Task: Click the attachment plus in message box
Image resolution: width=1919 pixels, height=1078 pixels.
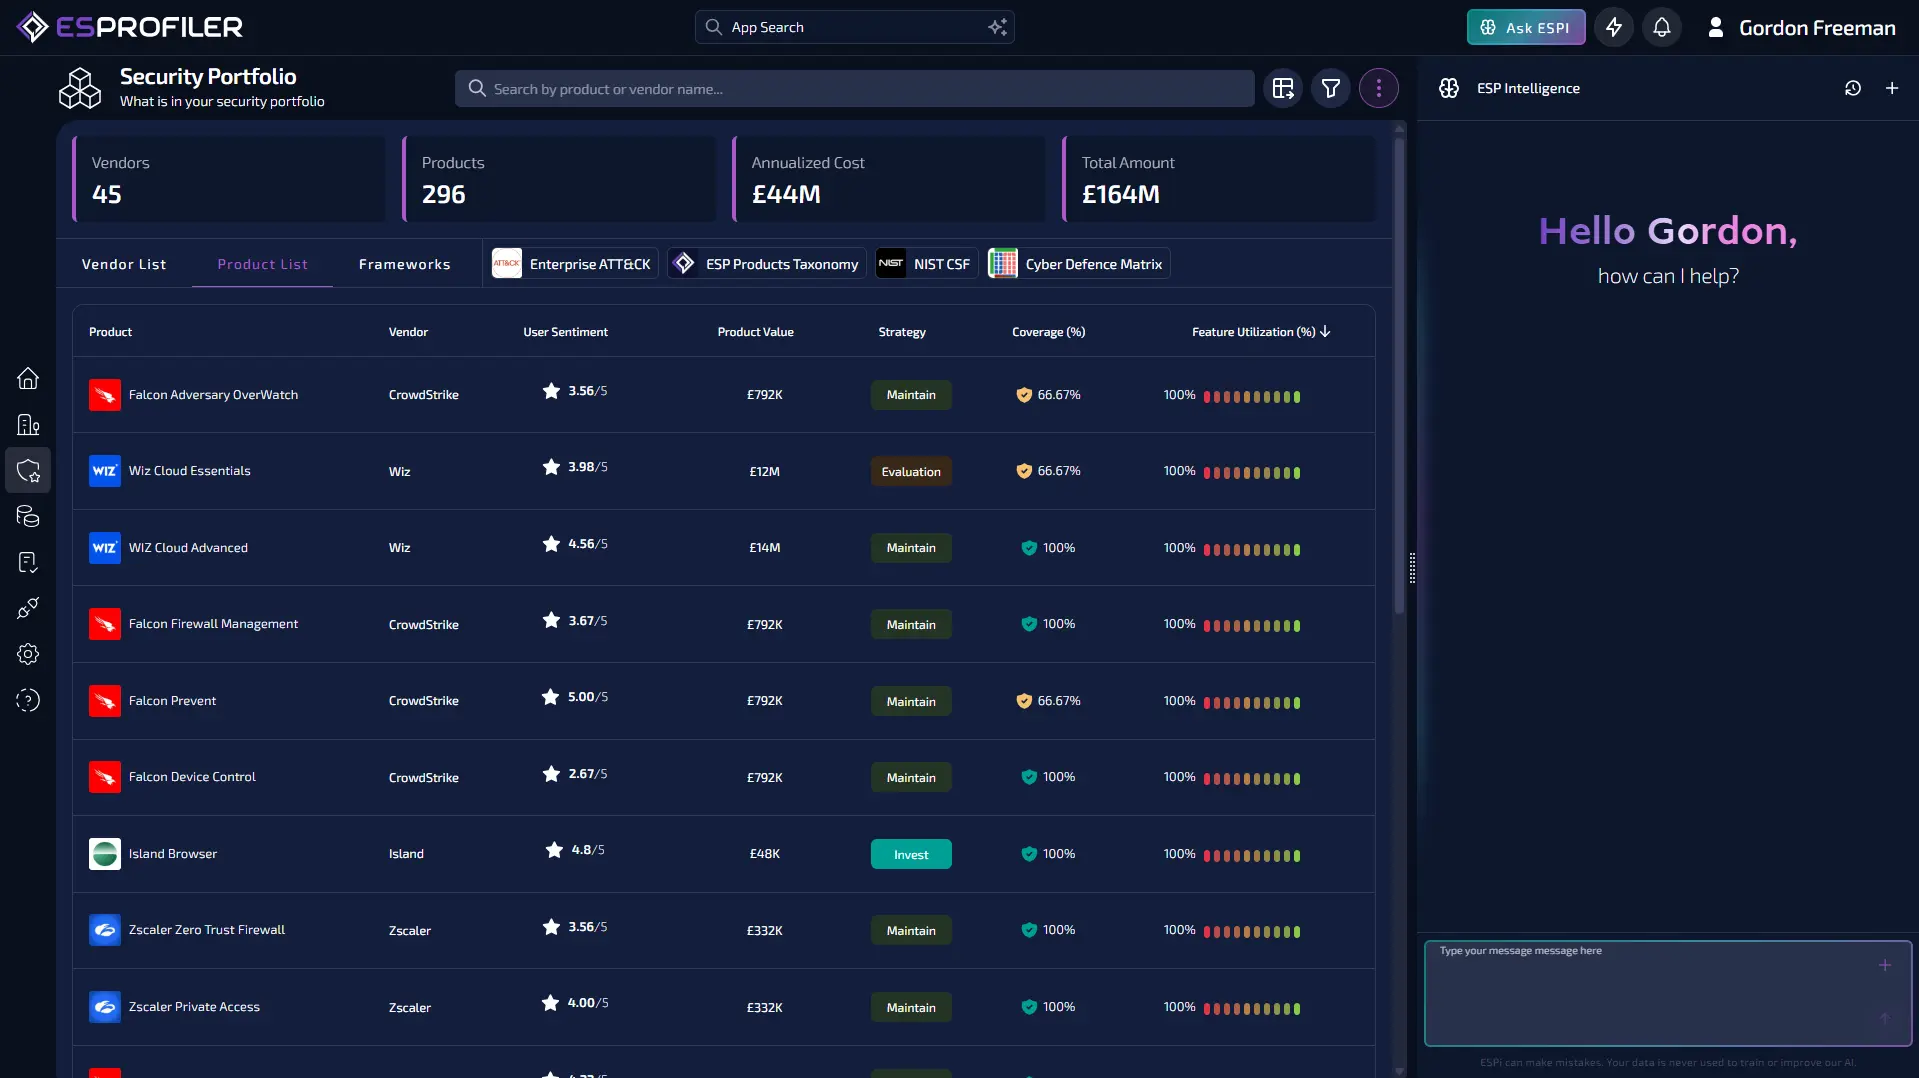Action: pos(1885,965)
